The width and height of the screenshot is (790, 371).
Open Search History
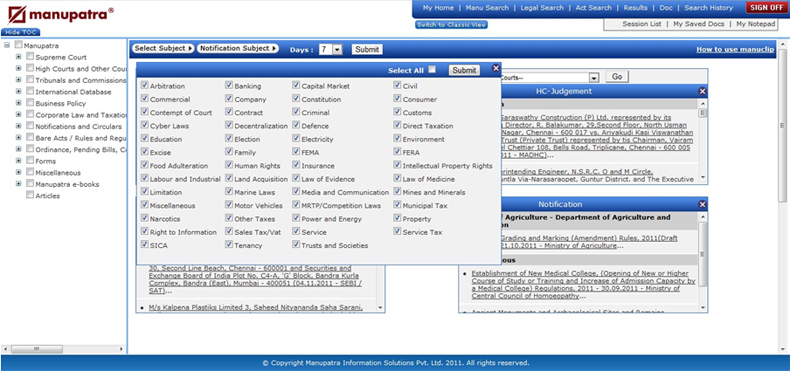pyautogui.click(x=708, y=8)
